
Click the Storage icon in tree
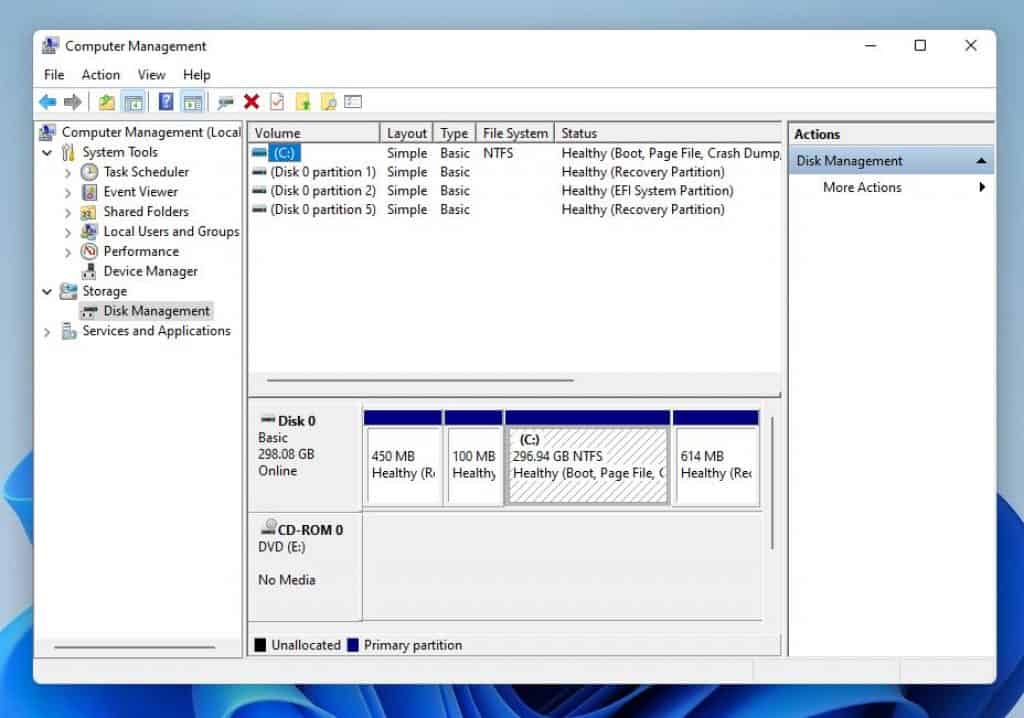69,291
